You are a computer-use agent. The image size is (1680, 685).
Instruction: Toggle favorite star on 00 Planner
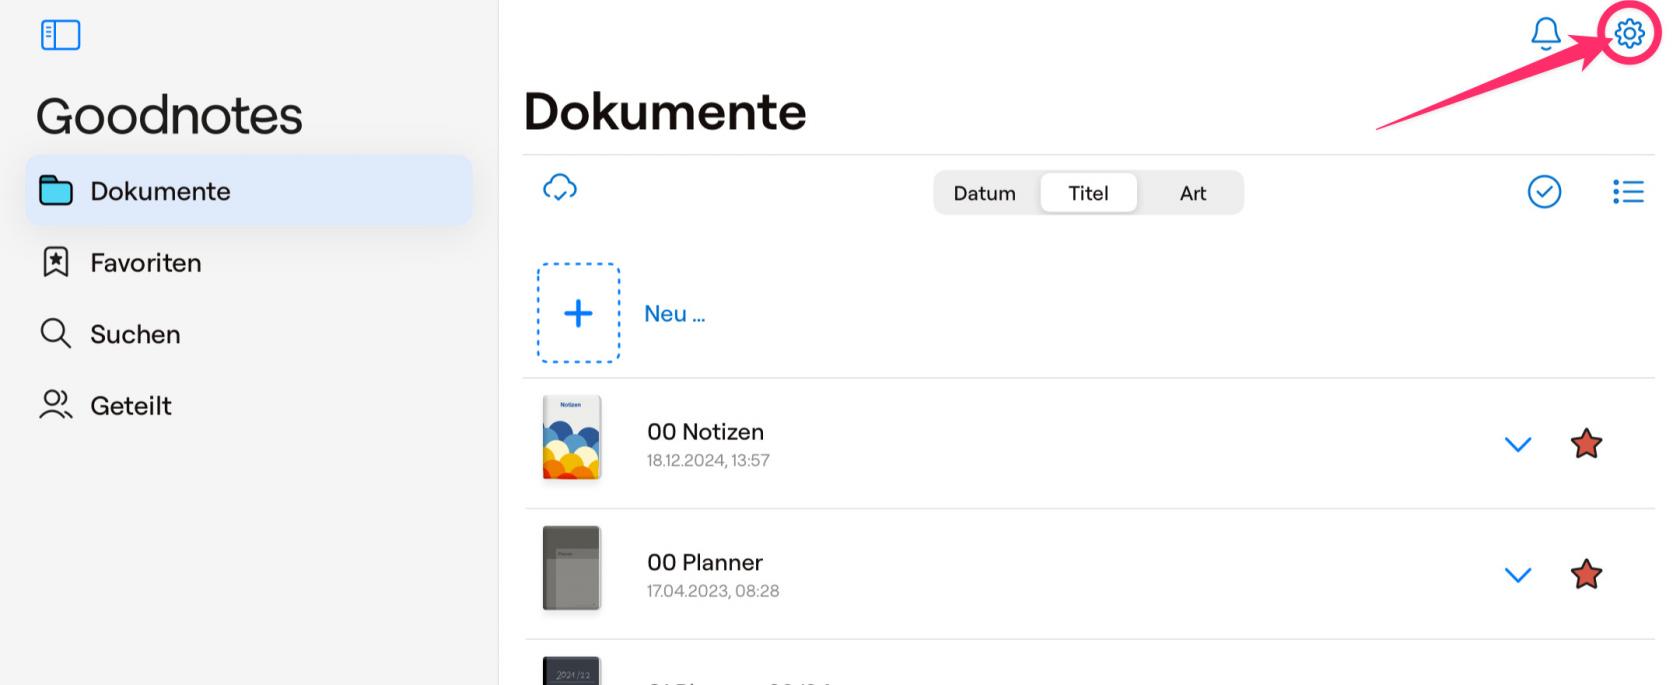point(1586,575)
